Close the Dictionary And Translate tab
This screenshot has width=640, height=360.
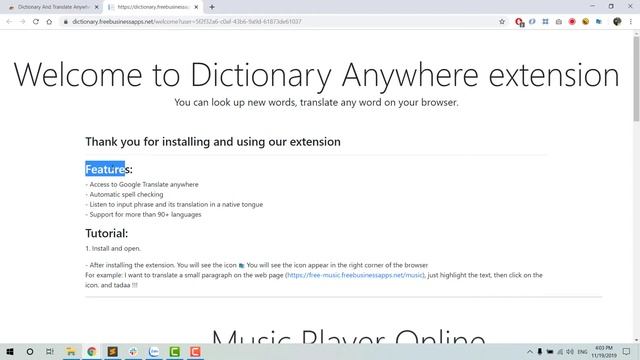(97, 7)
